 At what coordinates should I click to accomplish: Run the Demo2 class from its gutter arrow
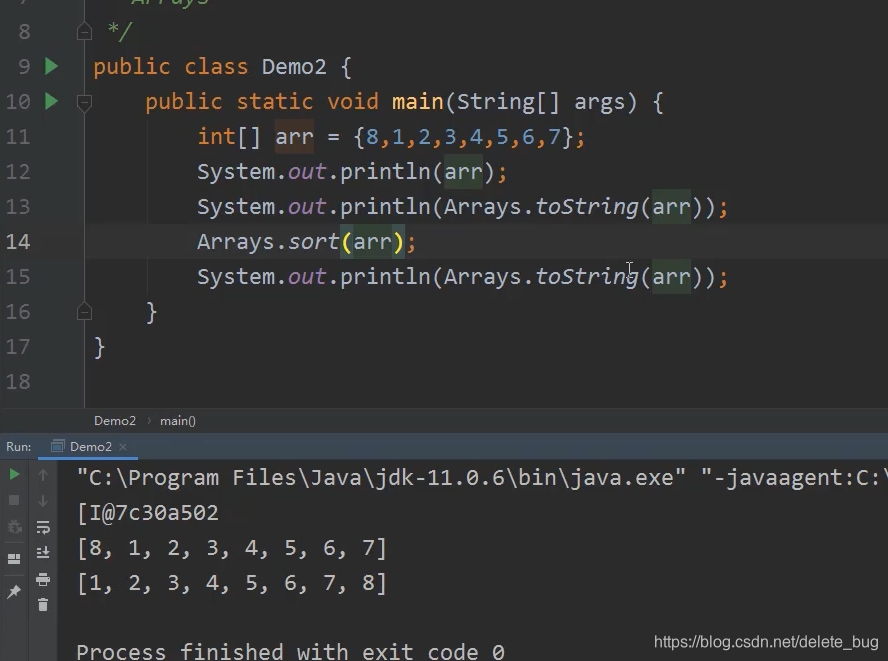52,66
